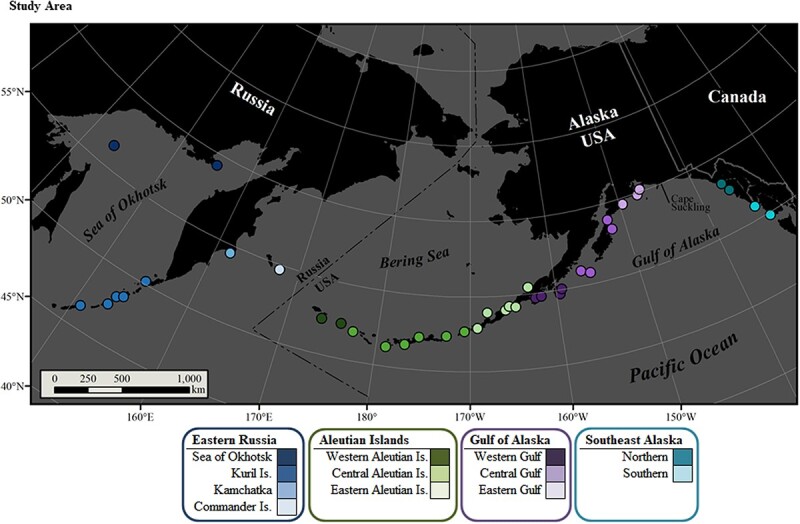The height and width of the screenshot is (524, 800).
Task: Click the 170°W longitude label
Action: pos(470,416)
